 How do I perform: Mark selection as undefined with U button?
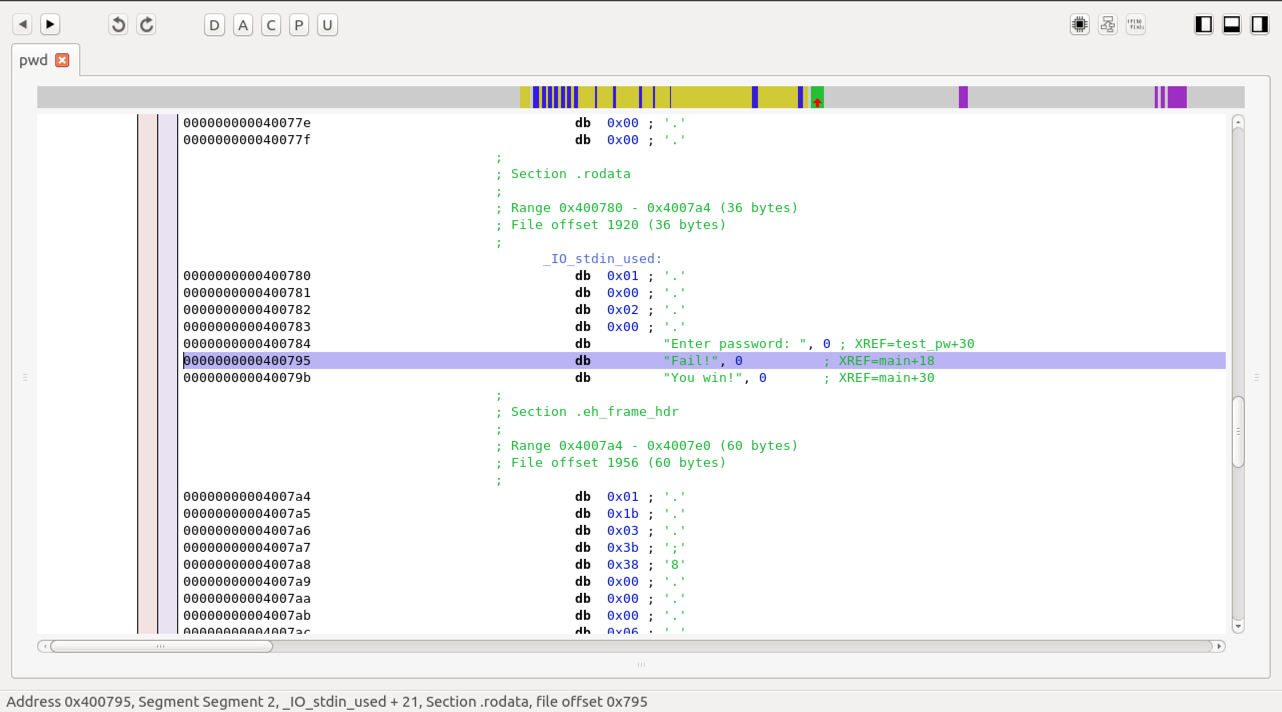coord(327,25)
